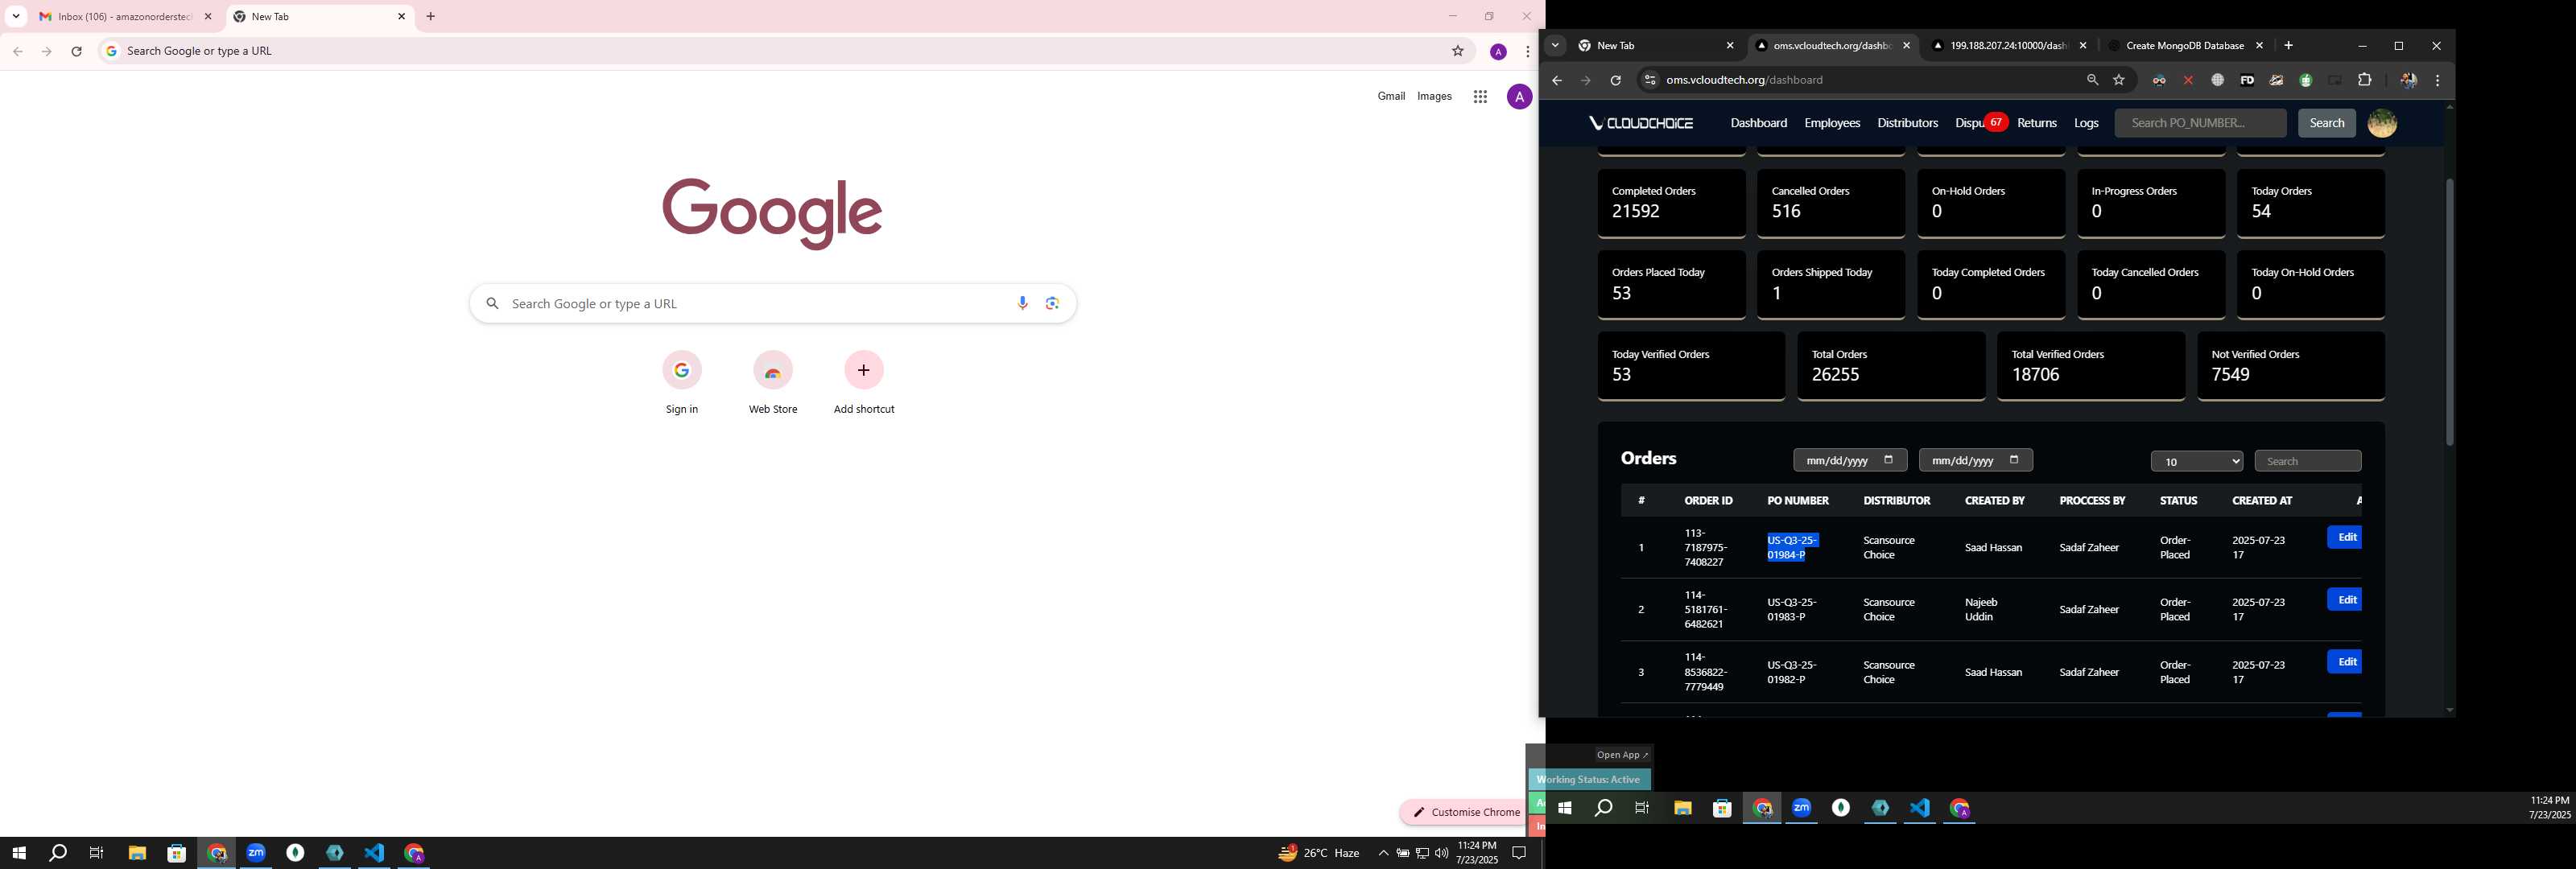Bookmark page with star in left Chrome
Viewport: 2576px width, 869px height.
click(x=1458, y=51)
